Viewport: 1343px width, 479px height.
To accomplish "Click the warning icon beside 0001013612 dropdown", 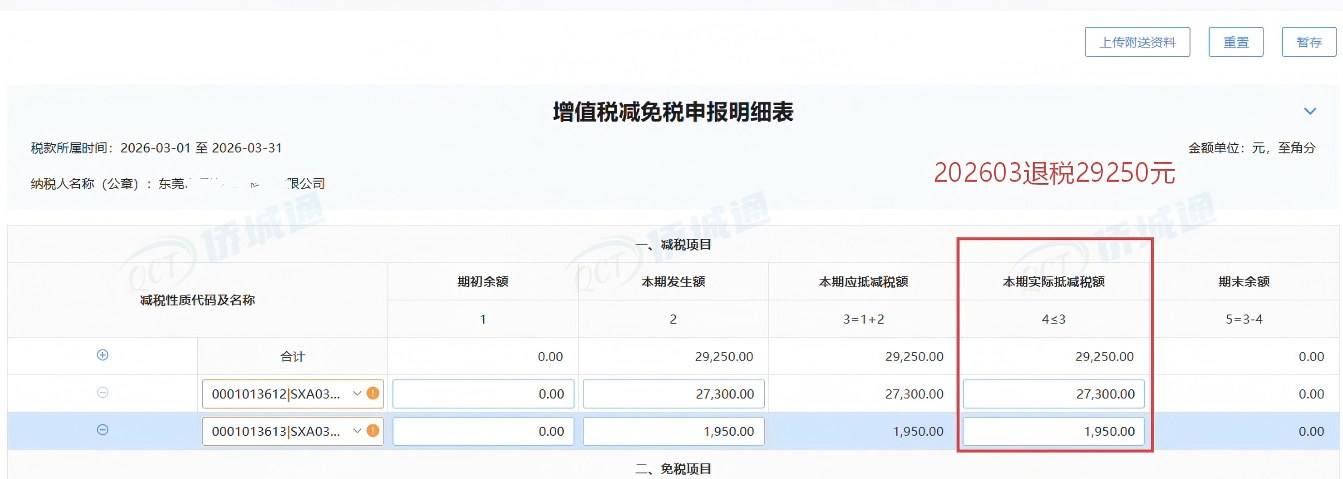I will click(x=373, y=394).
